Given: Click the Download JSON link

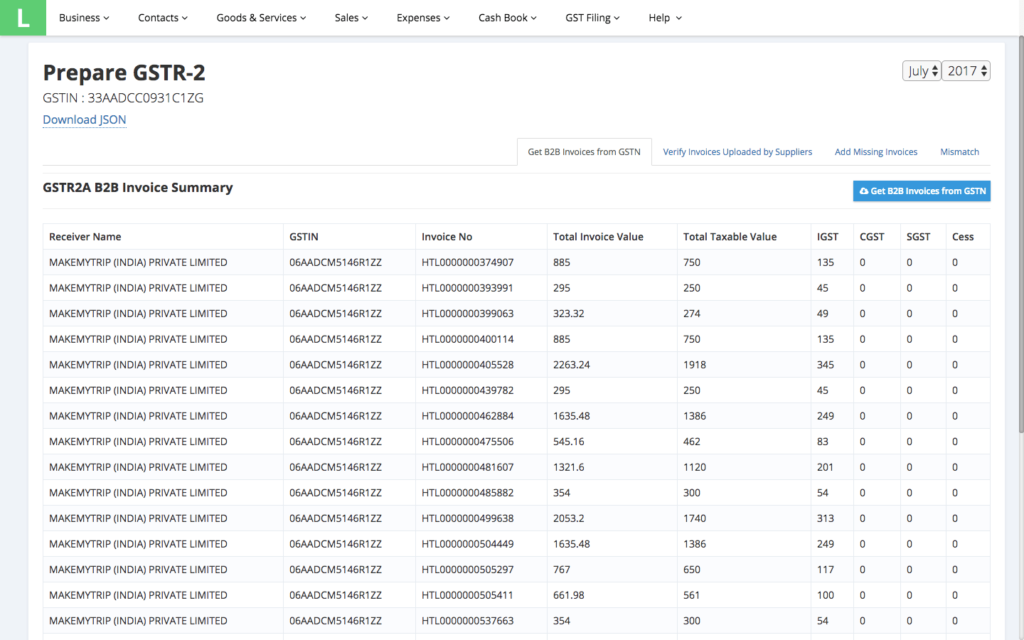Looking at the screenshot, I should (84, 120).
